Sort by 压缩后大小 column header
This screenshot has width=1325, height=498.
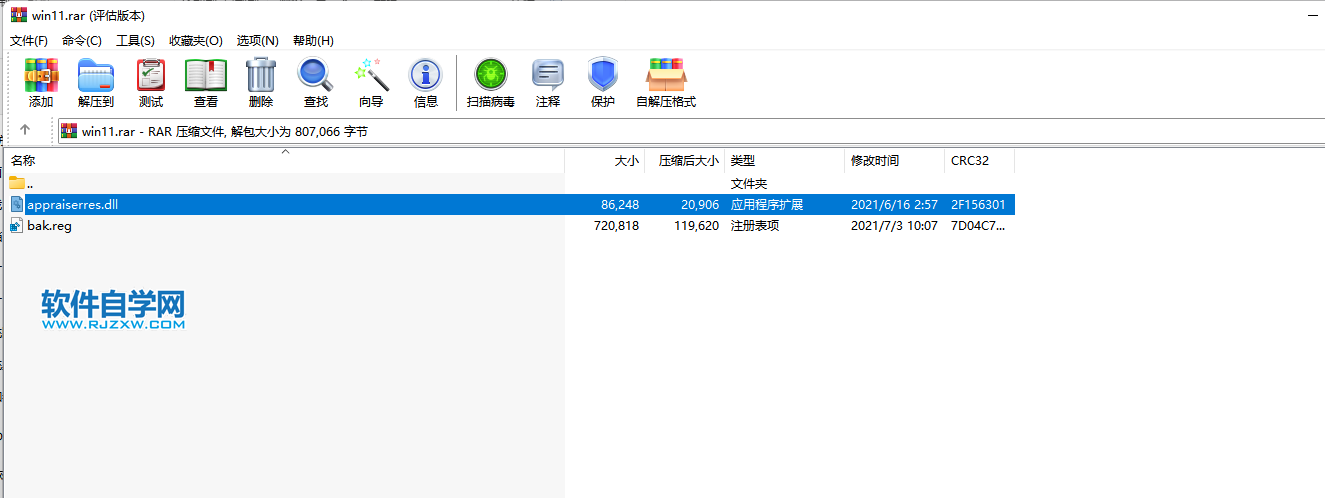point(685,160)
